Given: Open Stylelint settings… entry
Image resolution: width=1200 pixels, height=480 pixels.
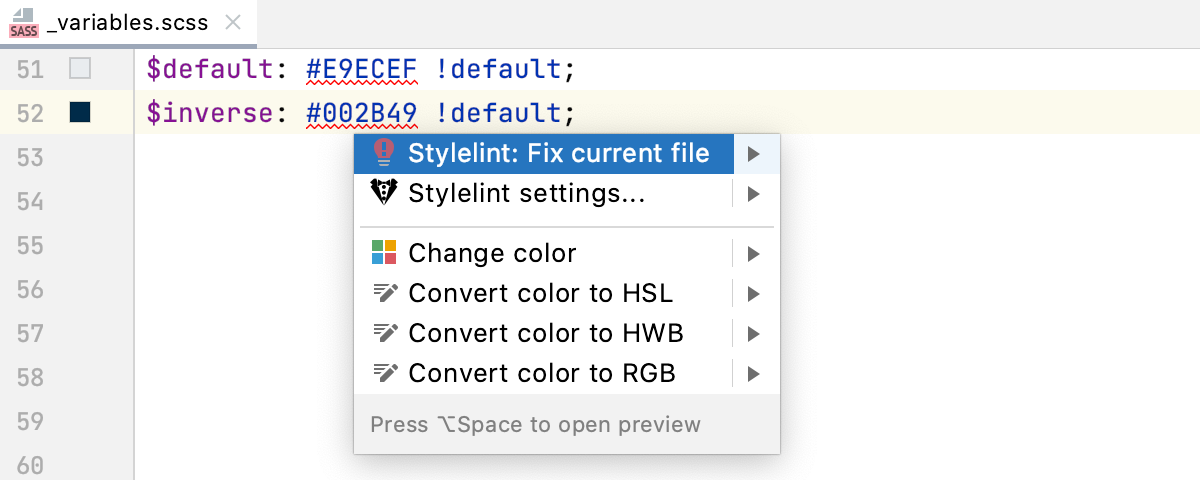Looking at the screenshot, I should click(526, 193).
